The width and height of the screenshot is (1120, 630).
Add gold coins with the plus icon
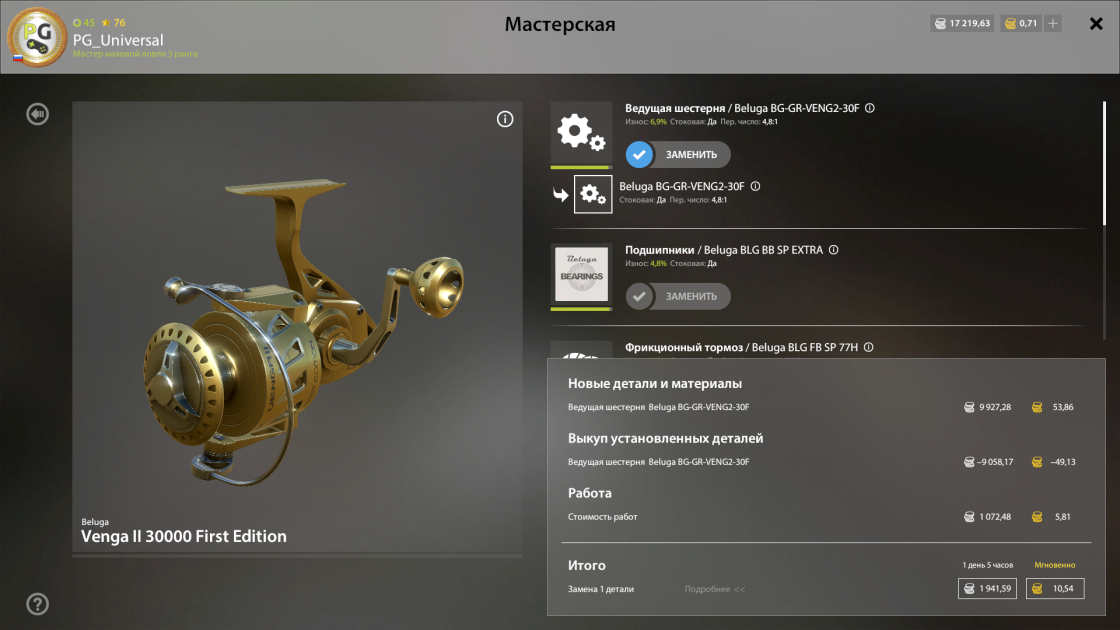tap(1053, 24)
